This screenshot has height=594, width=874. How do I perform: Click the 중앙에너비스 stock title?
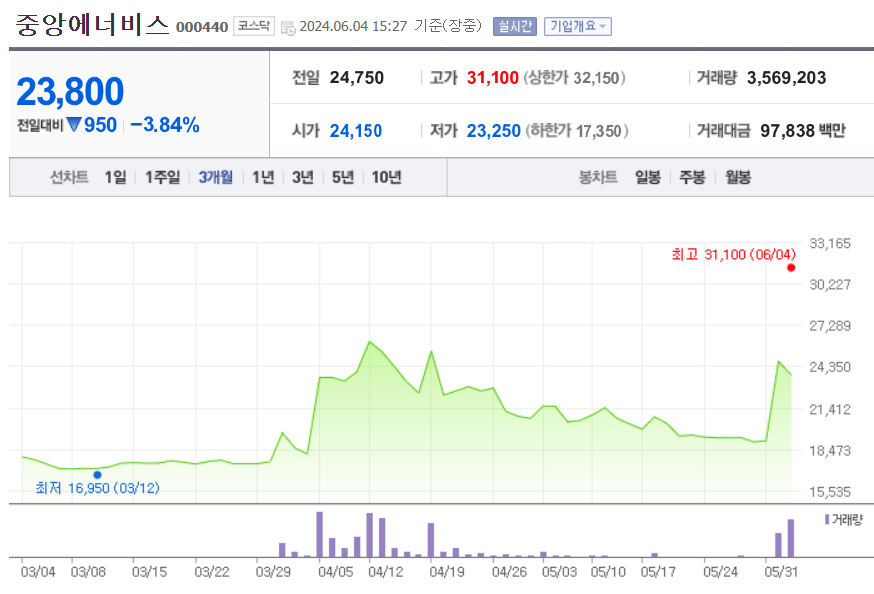click(x=92, y=25)
